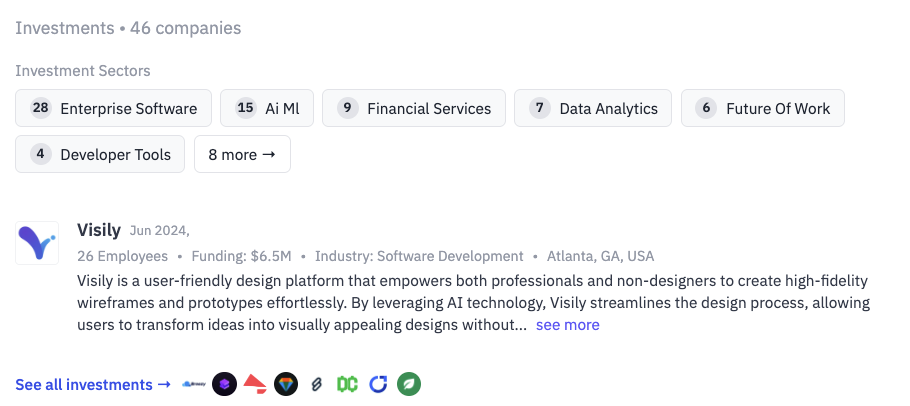This screenshot has width=910, height=406.
Task: Open the Breezy cloud logo icon
Action: [x=194, y=384]
